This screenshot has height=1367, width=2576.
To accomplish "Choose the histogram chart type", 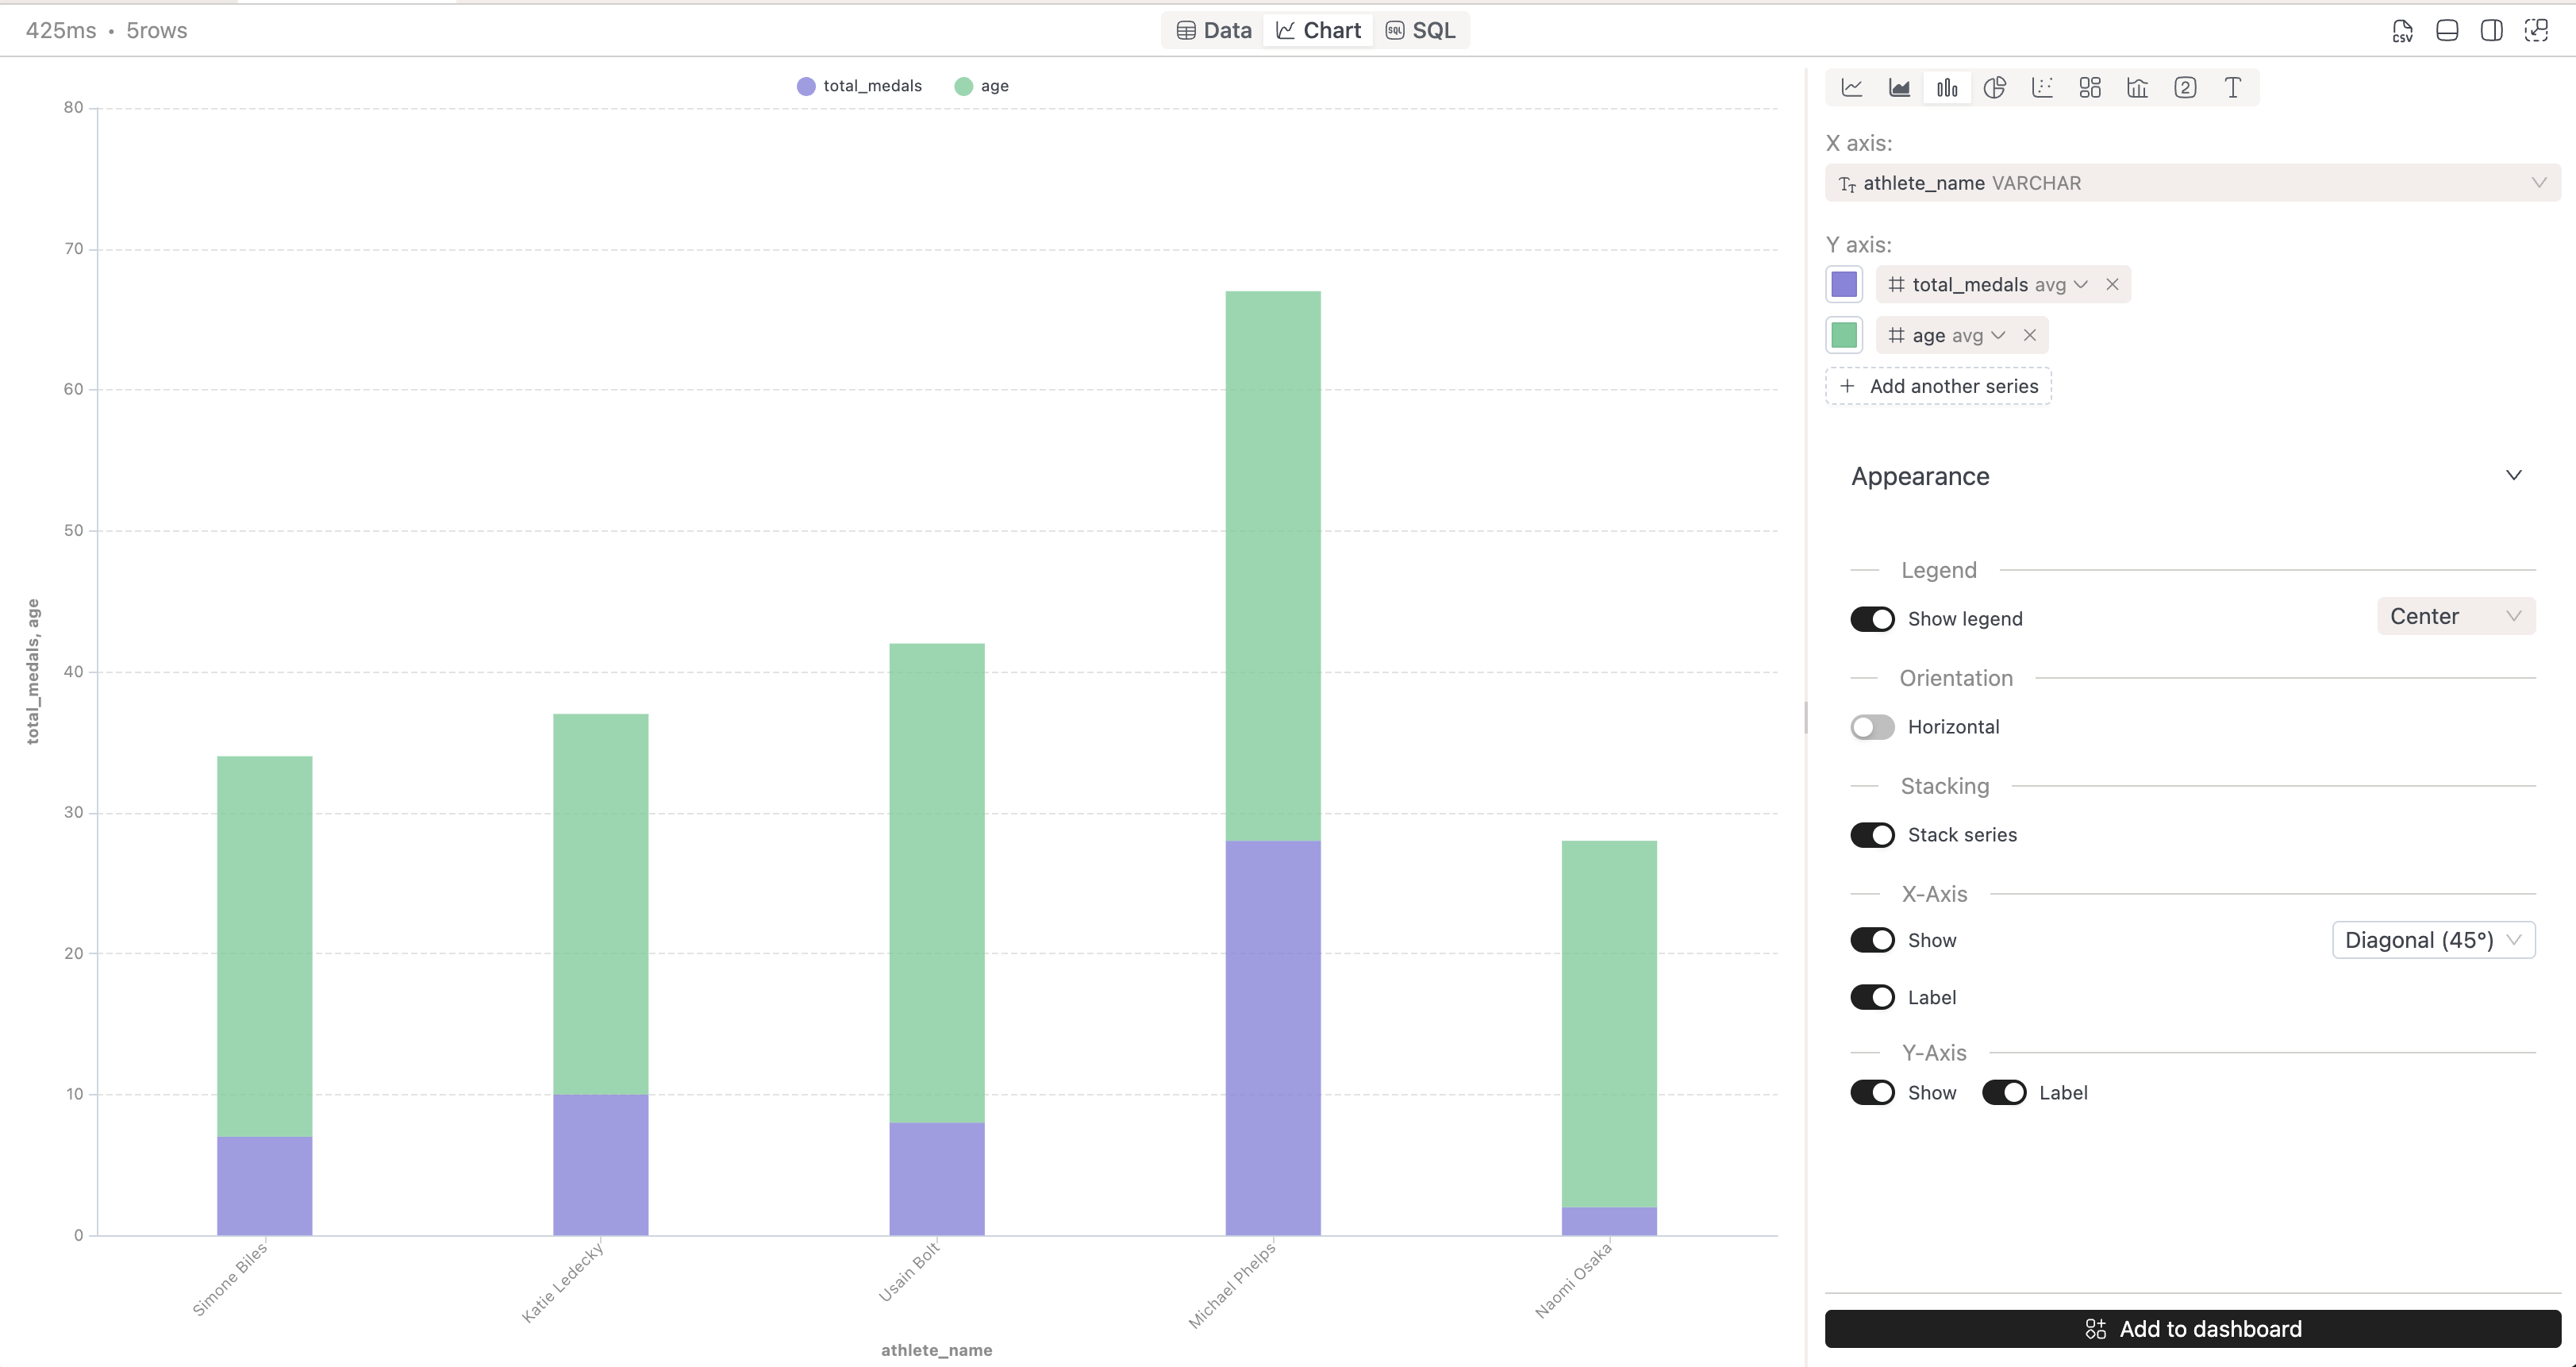I will pyautogui.click(x=2137, y=87).
